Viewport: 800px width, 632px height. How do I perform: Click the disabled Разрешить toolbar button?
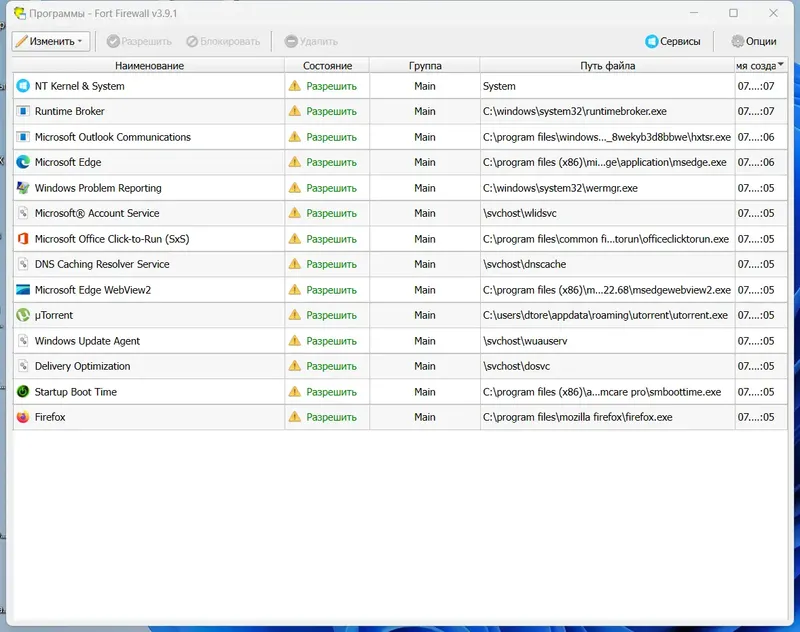tap(139, 41)
